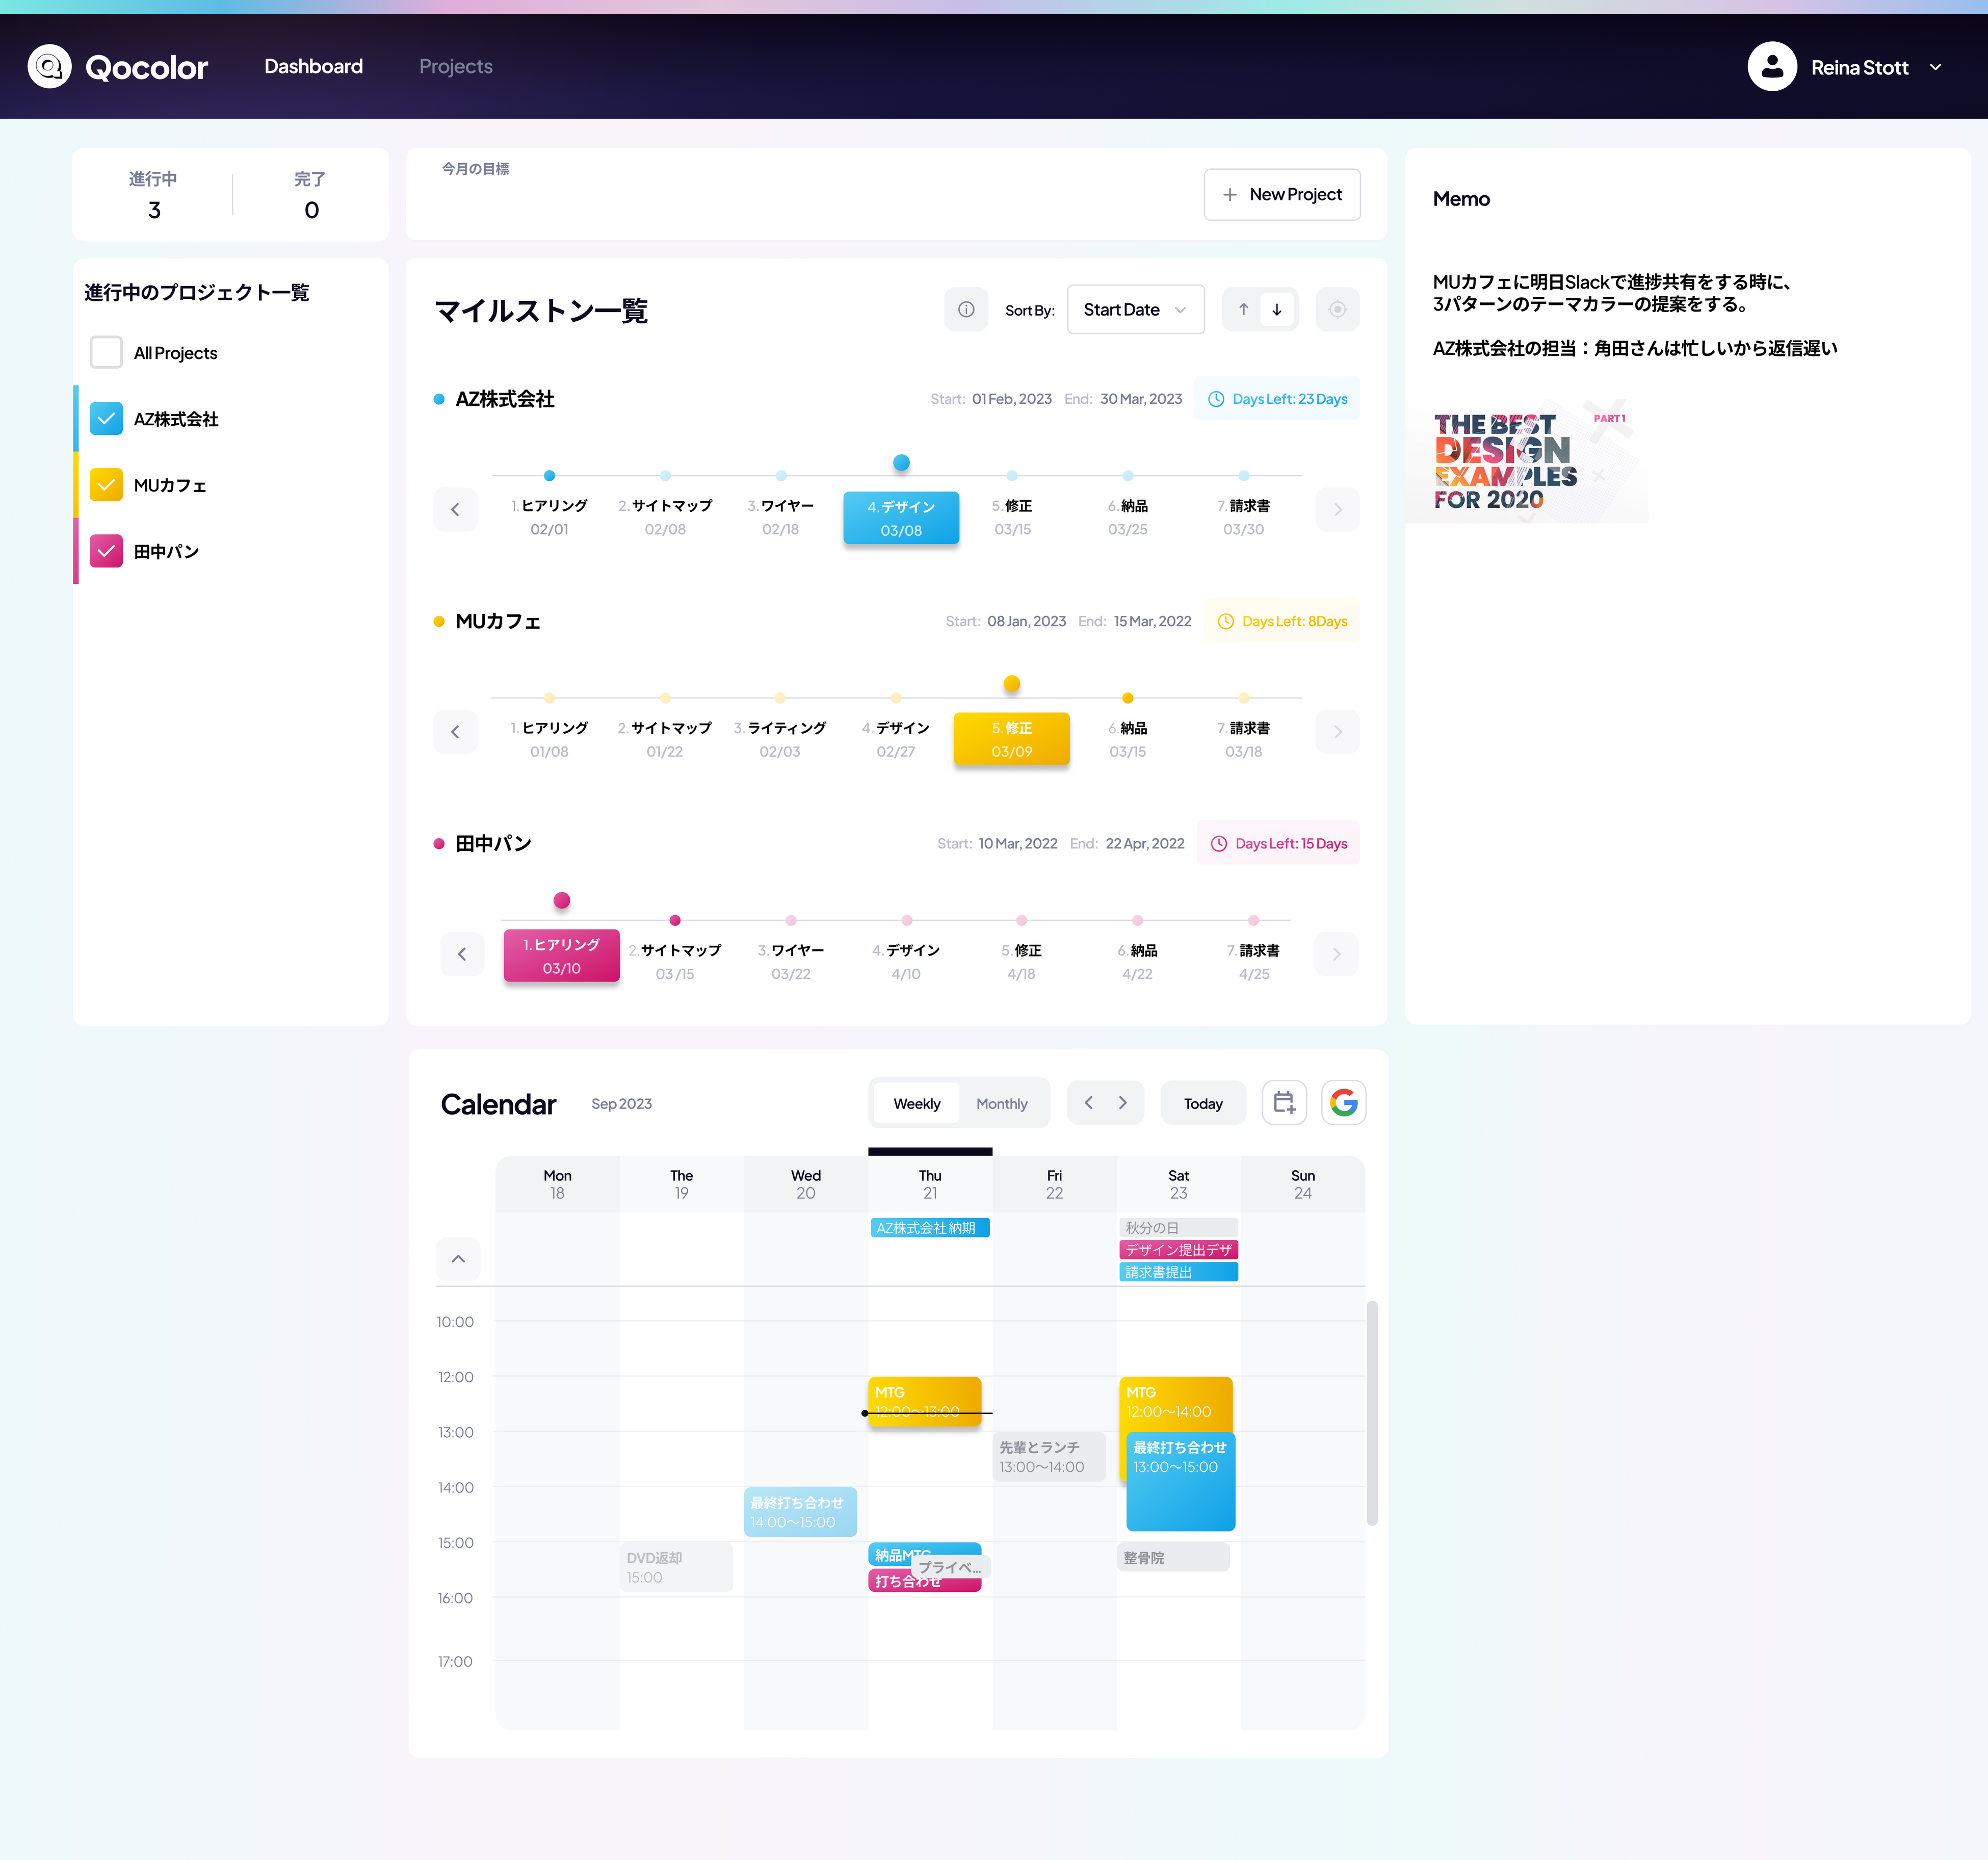Click the New Project button
The image size is (1988, 1860).
pos(1281,195)
